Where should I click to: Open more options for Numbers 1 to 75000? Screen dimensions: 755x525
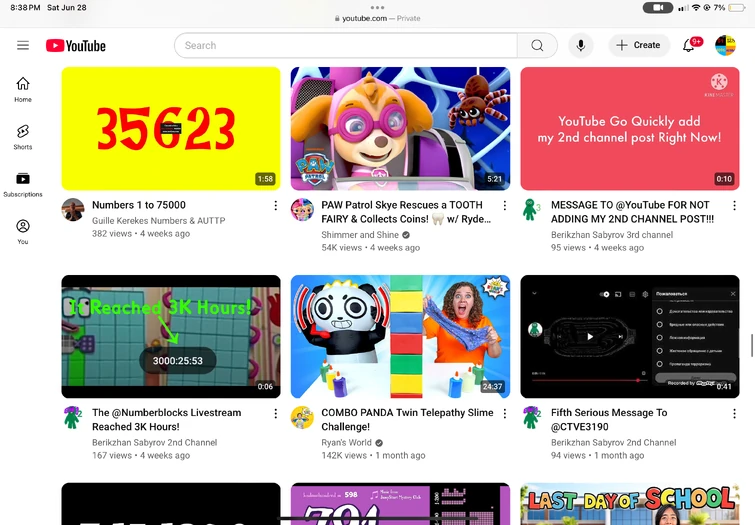pos(275,206)
